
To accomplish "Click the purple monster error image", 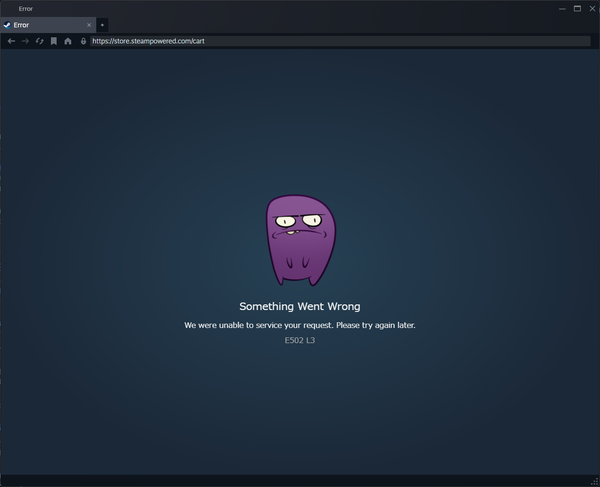I will (x=301, y=240).
